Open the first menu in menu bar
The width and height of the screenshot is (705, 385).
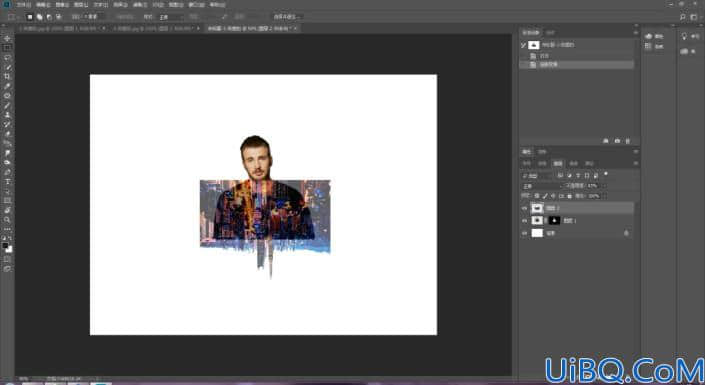click(24, 5)
